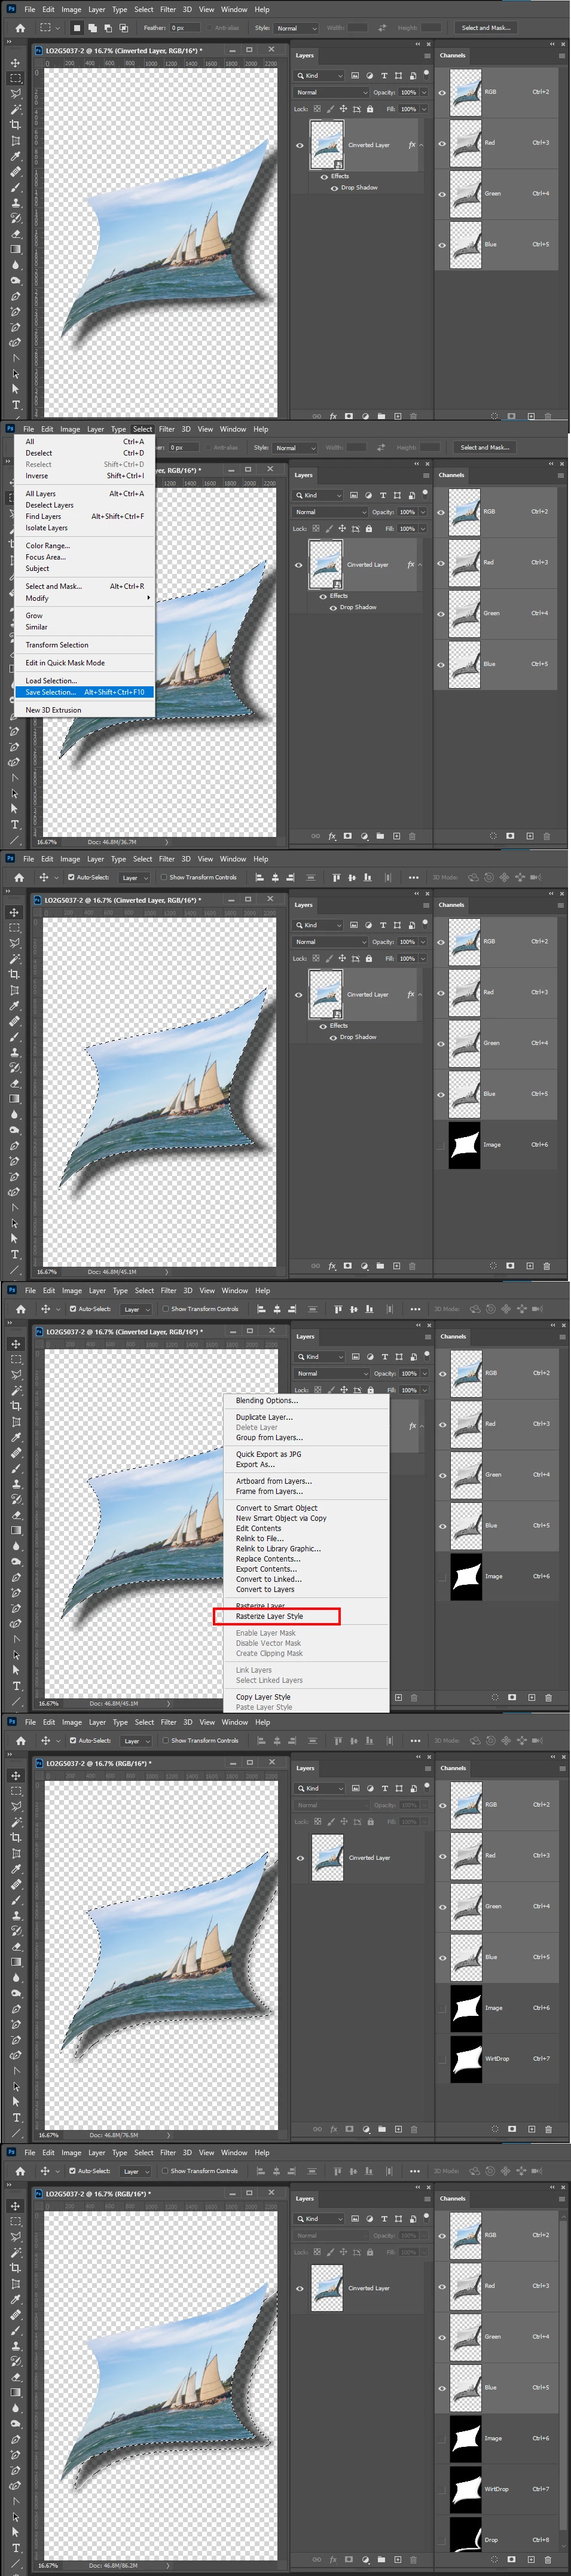Click Add layer style fx icon beside open Select menu
571x2576 pixels.
pyautogui.click(x=331, y=836)
